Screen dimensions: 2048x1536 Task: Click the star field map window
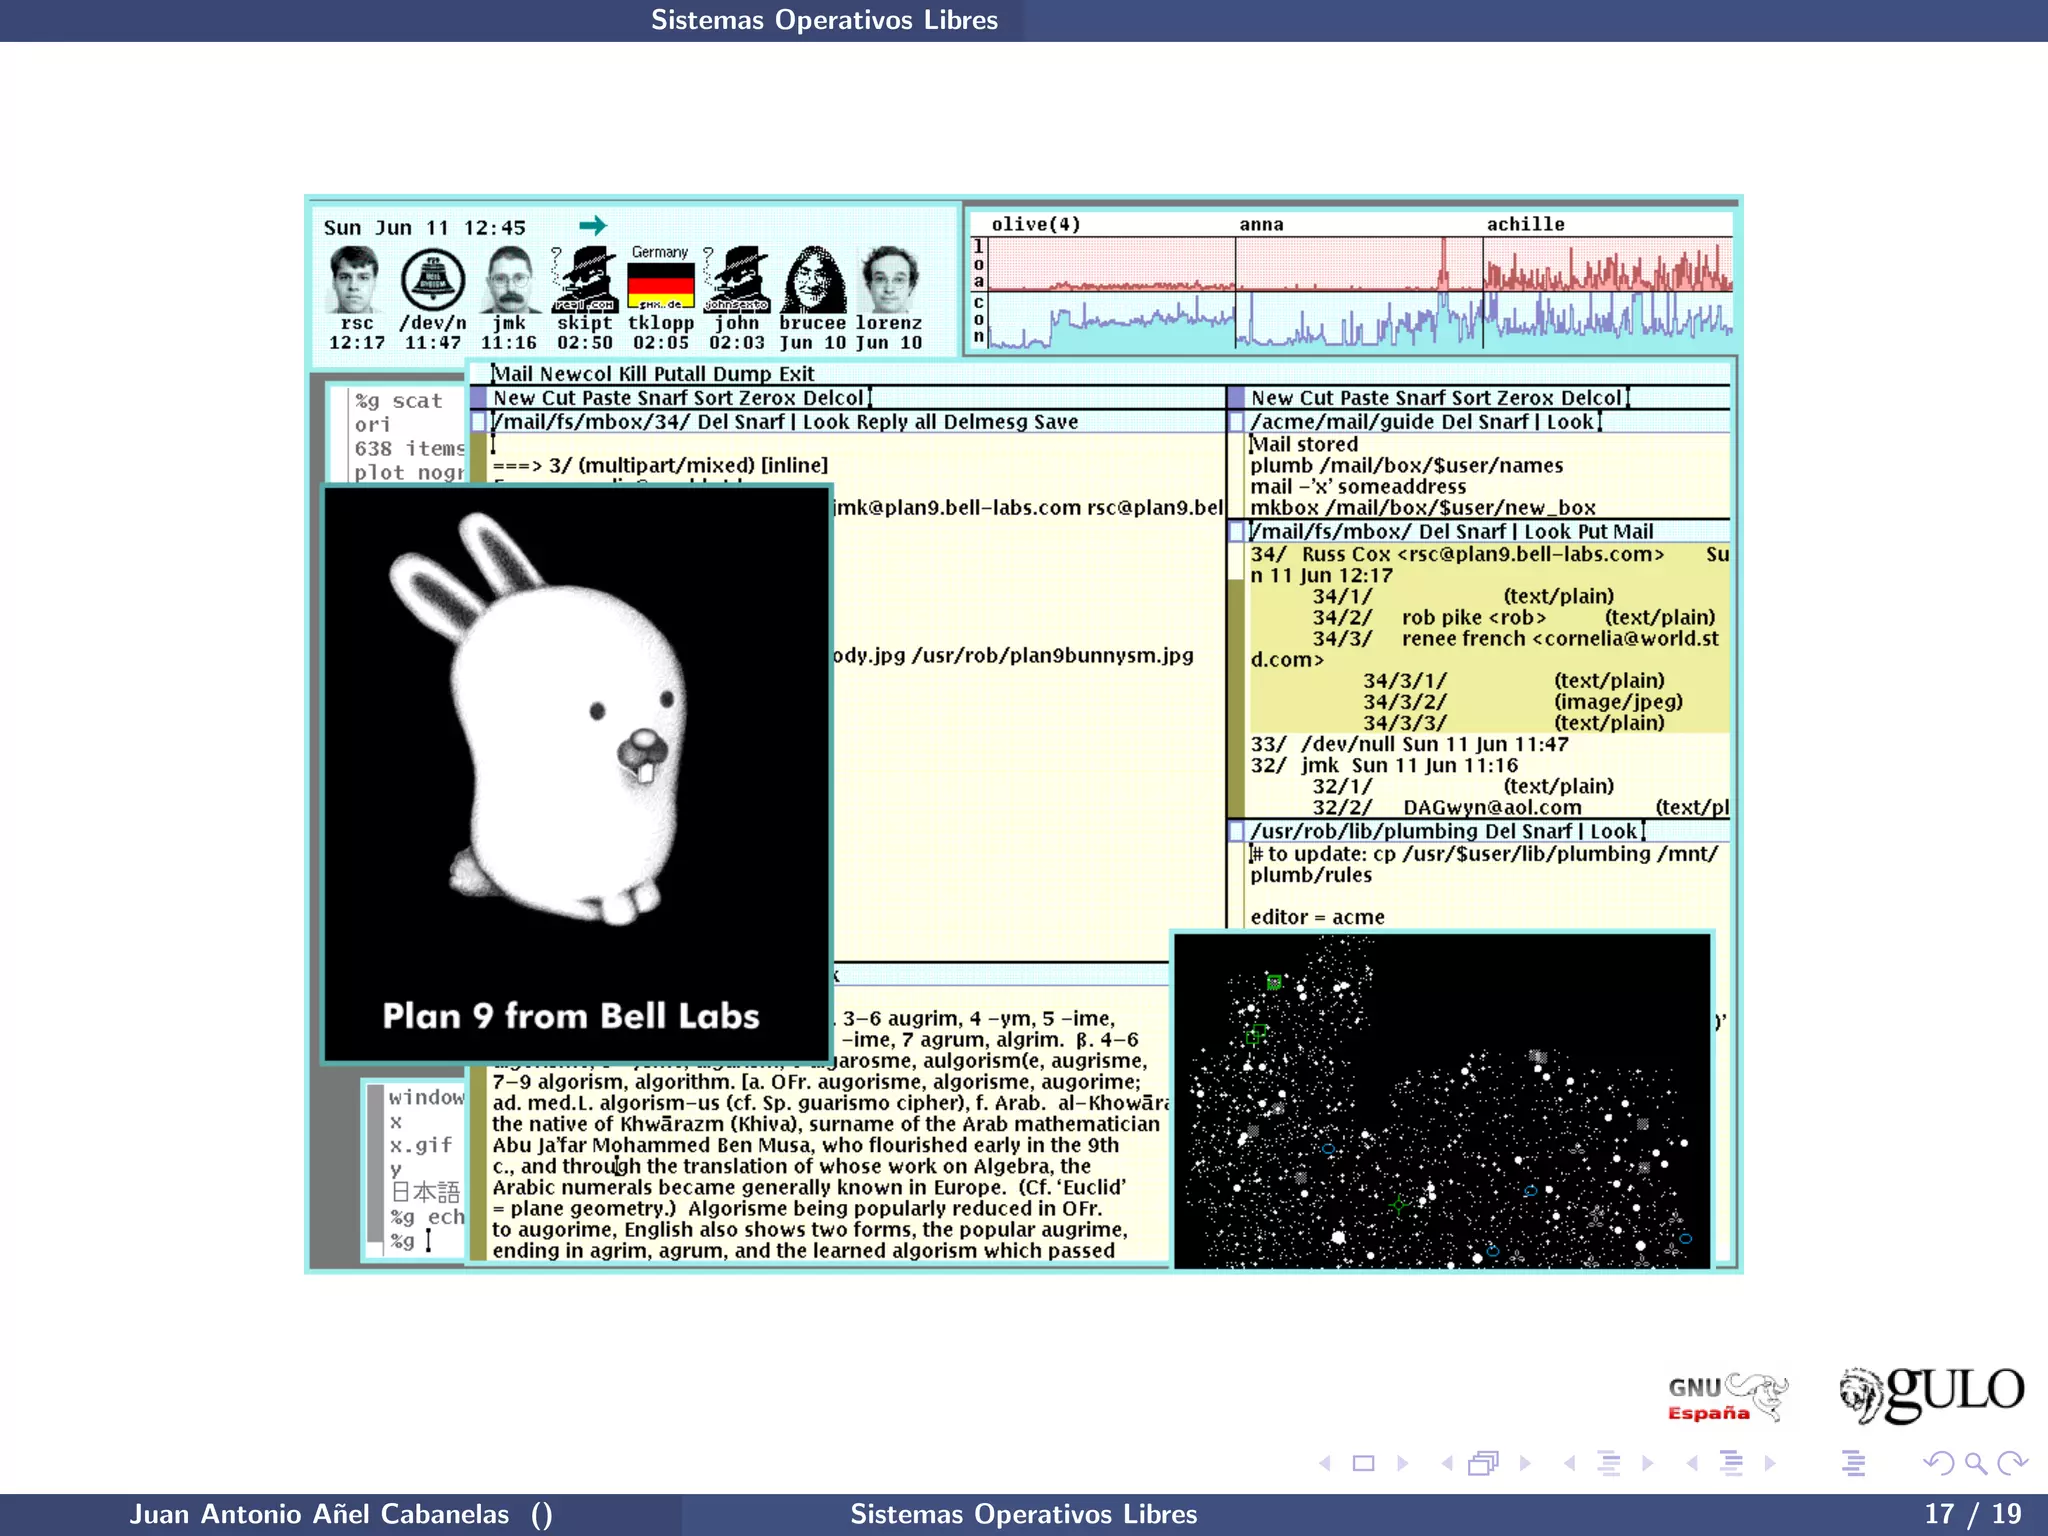point(1442,1101)
